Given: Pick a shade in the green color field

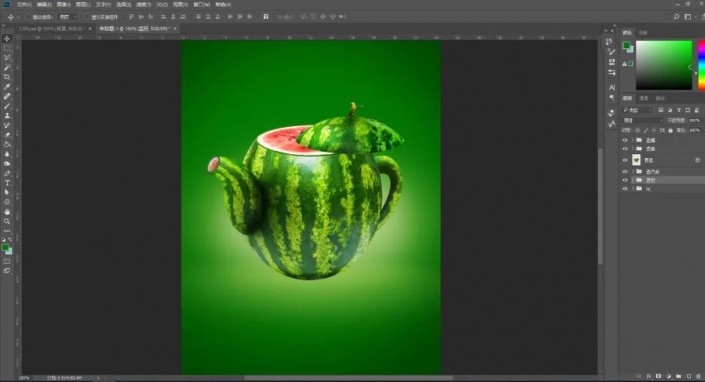Looking at the screenshot, I should [664, 65].
